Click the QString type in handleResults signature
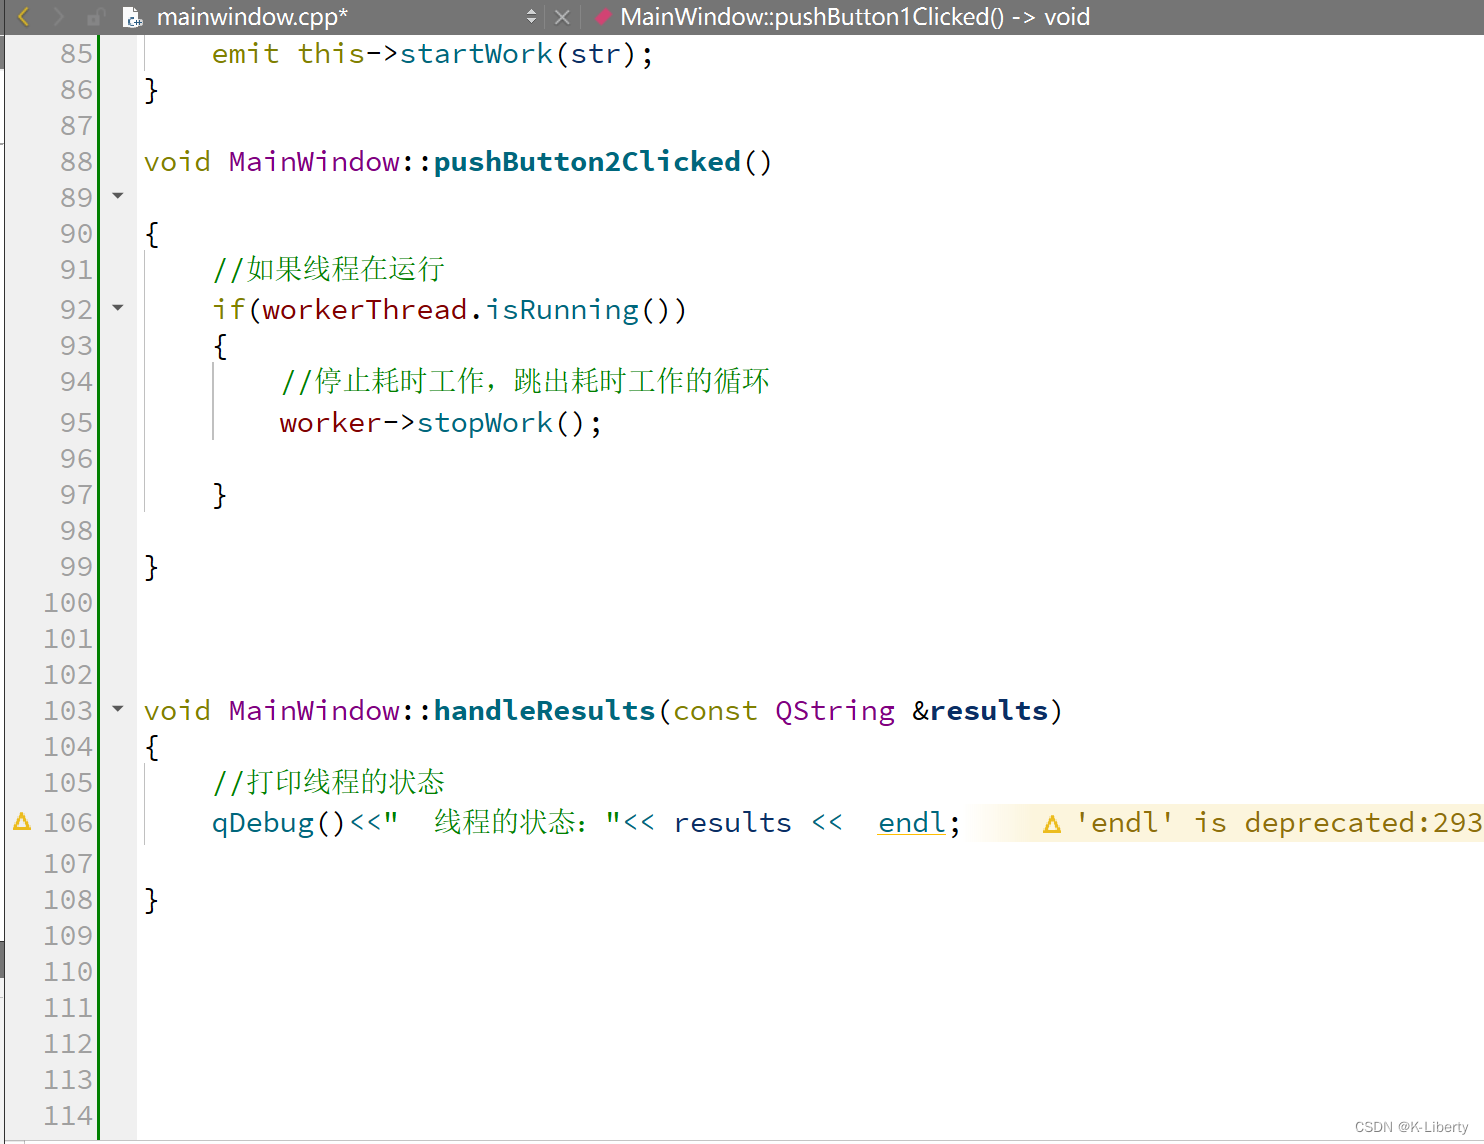The width and height of the screenshot is (1484, 1144). click(835, 711)
